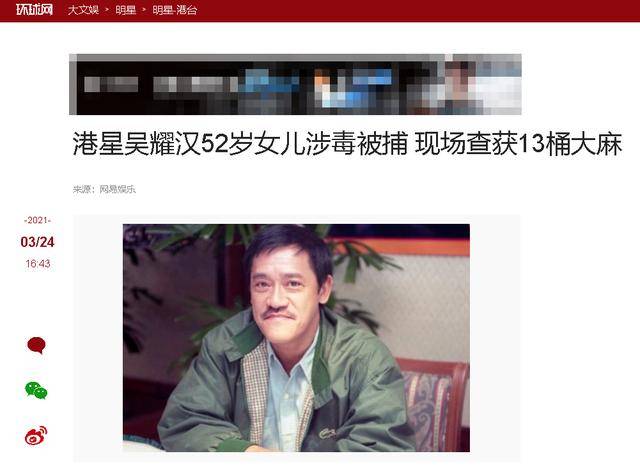The width and height of the screenshot is (640, 472).
Task: Share article via the green WeChat icon
Action: 36,390
